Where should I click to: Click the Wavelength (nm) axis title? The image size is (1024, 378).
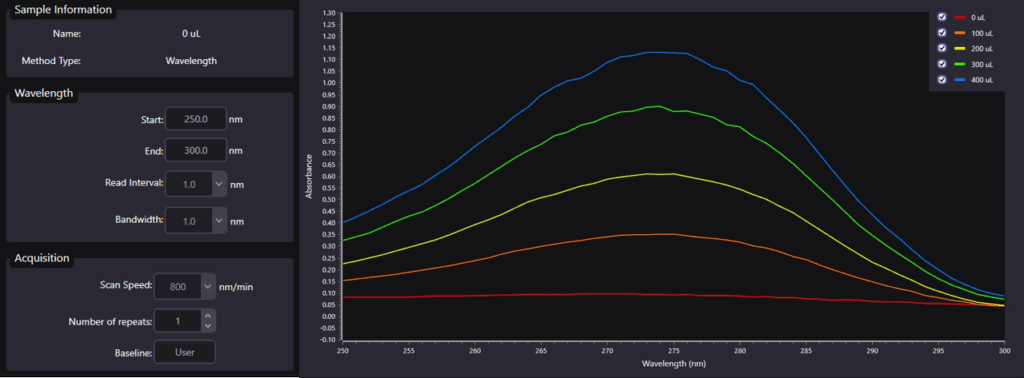click(x=673, y=363)
